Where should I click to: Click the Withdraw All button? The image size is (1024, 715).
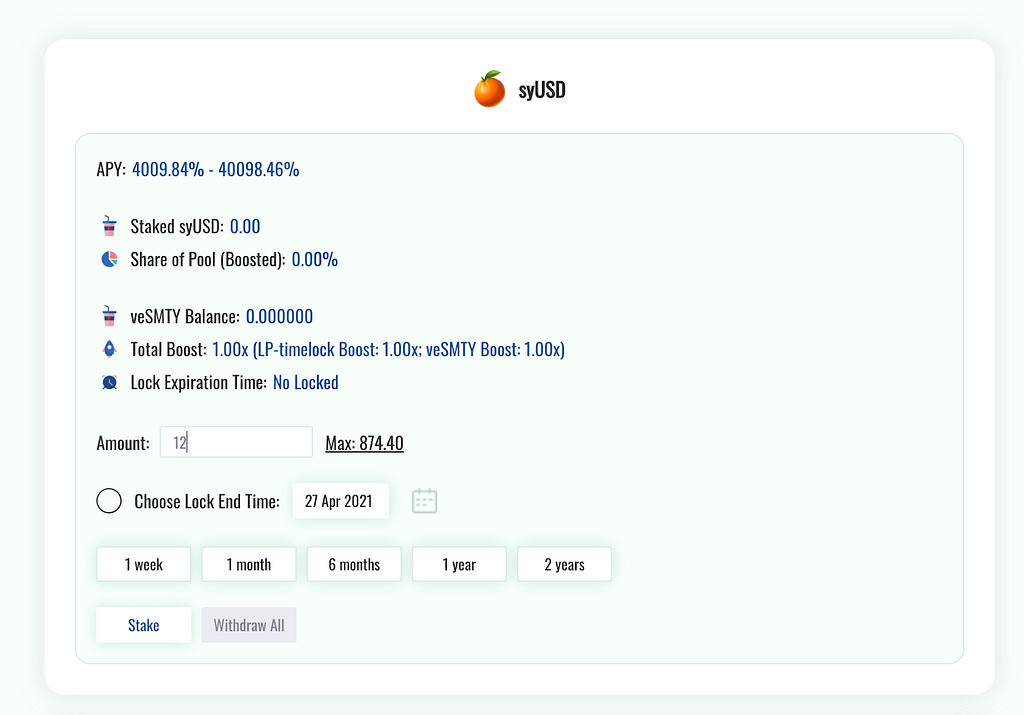(249, 625)
